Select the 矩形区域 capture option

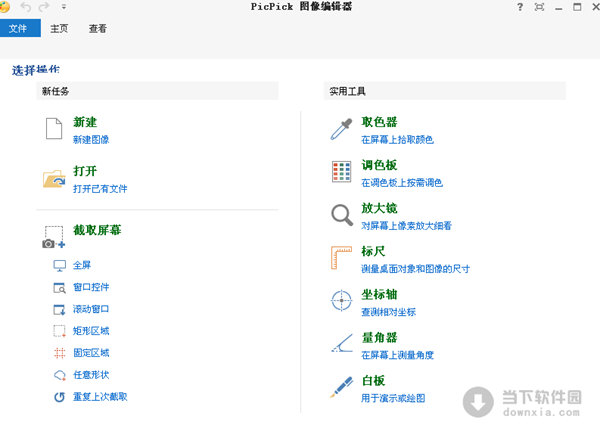(91, 331)
